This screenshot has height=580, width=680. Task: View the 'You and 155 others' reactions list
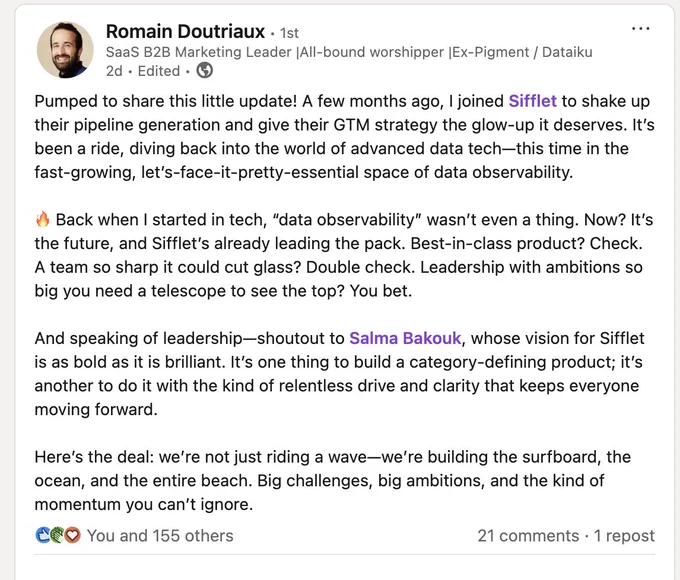tap(160, 536)
